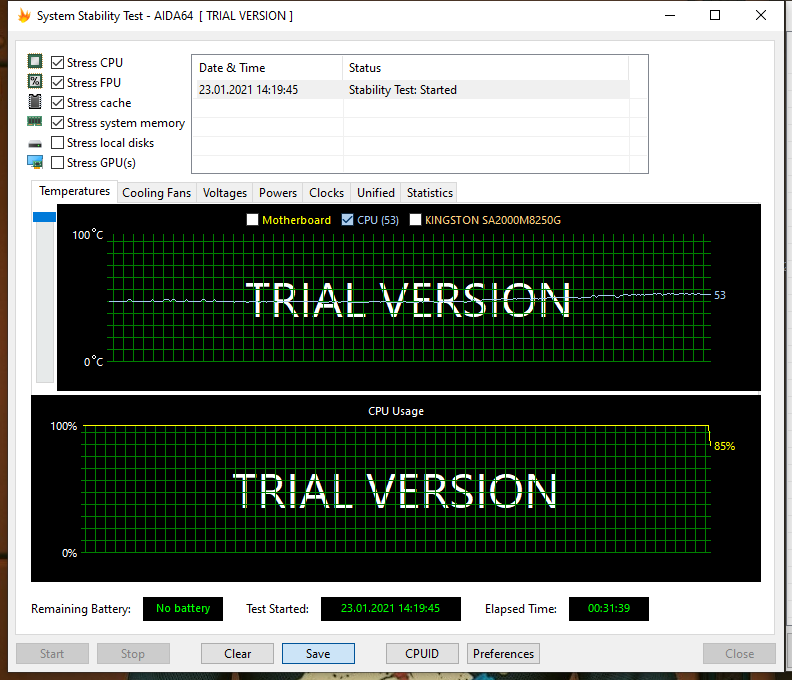Open the CPUID panel

[422, 654]
